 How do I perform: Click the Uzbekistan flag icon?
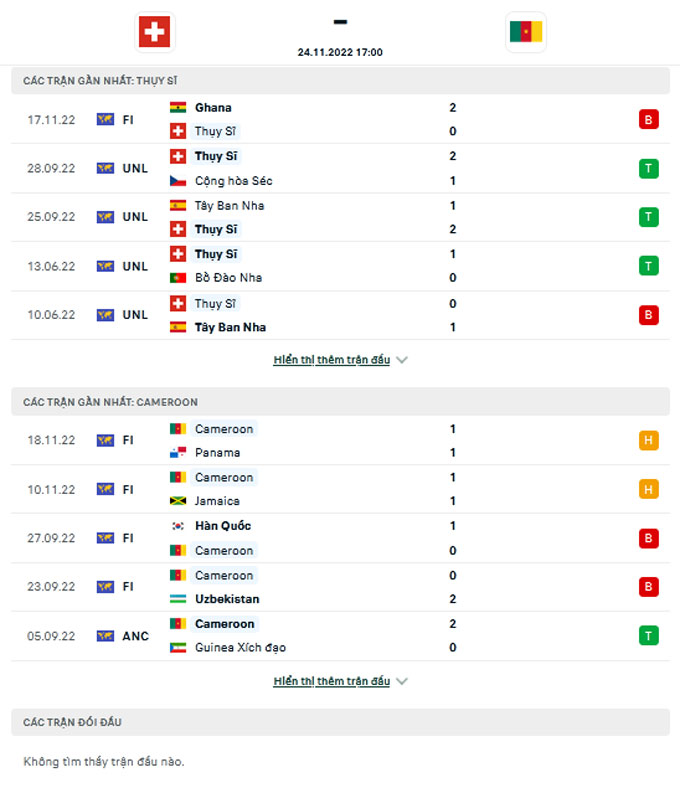click(178, 599)
